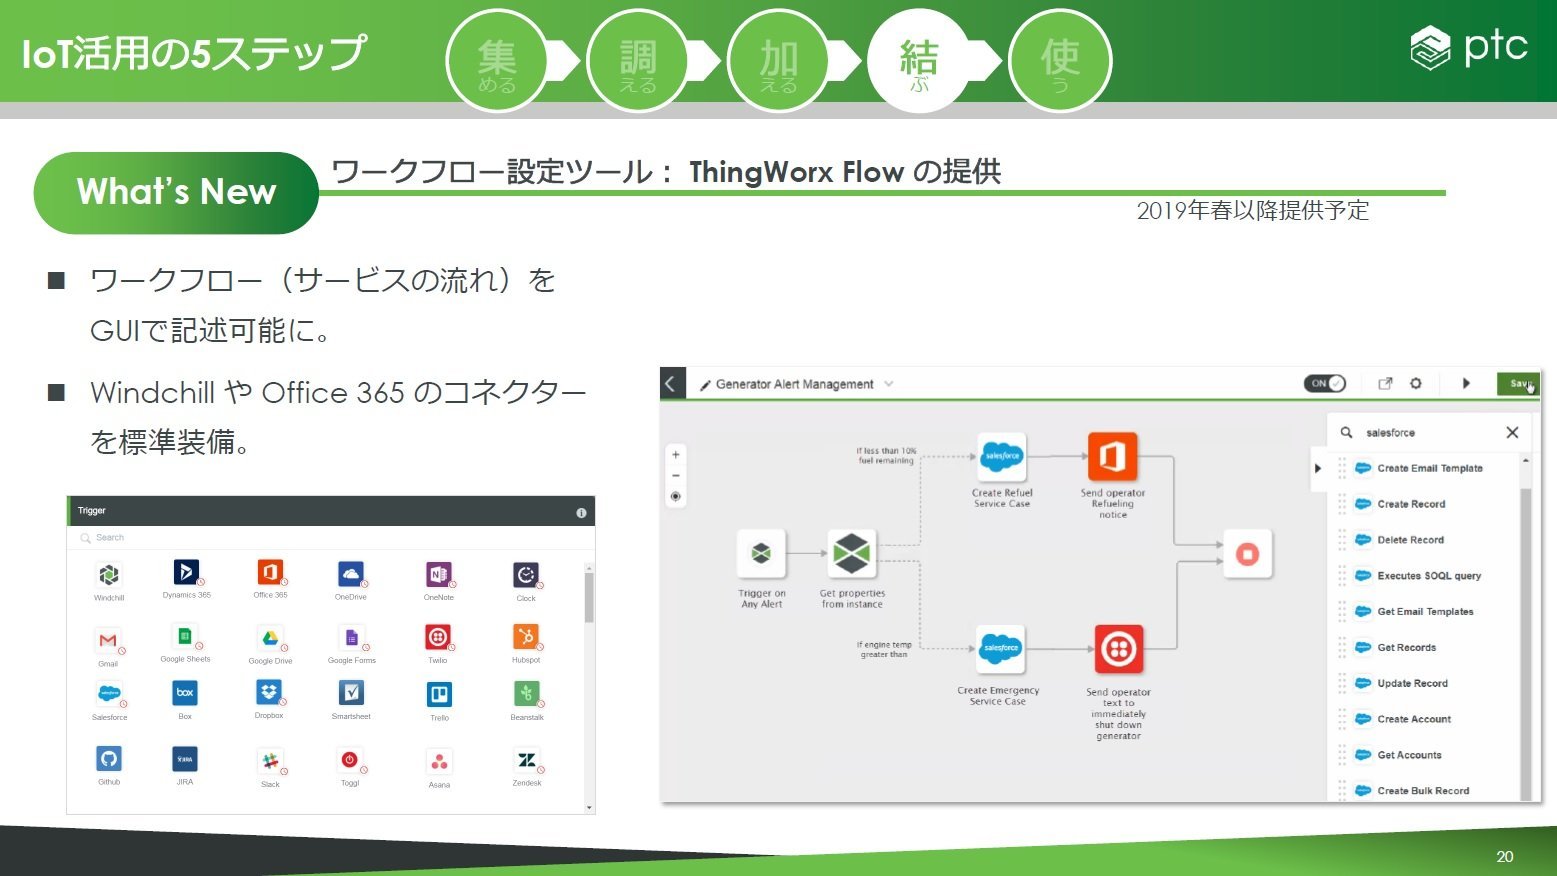Click the Slack connector icon
The height and width of the screenshot is (876, 1557).
coord(270,761)
